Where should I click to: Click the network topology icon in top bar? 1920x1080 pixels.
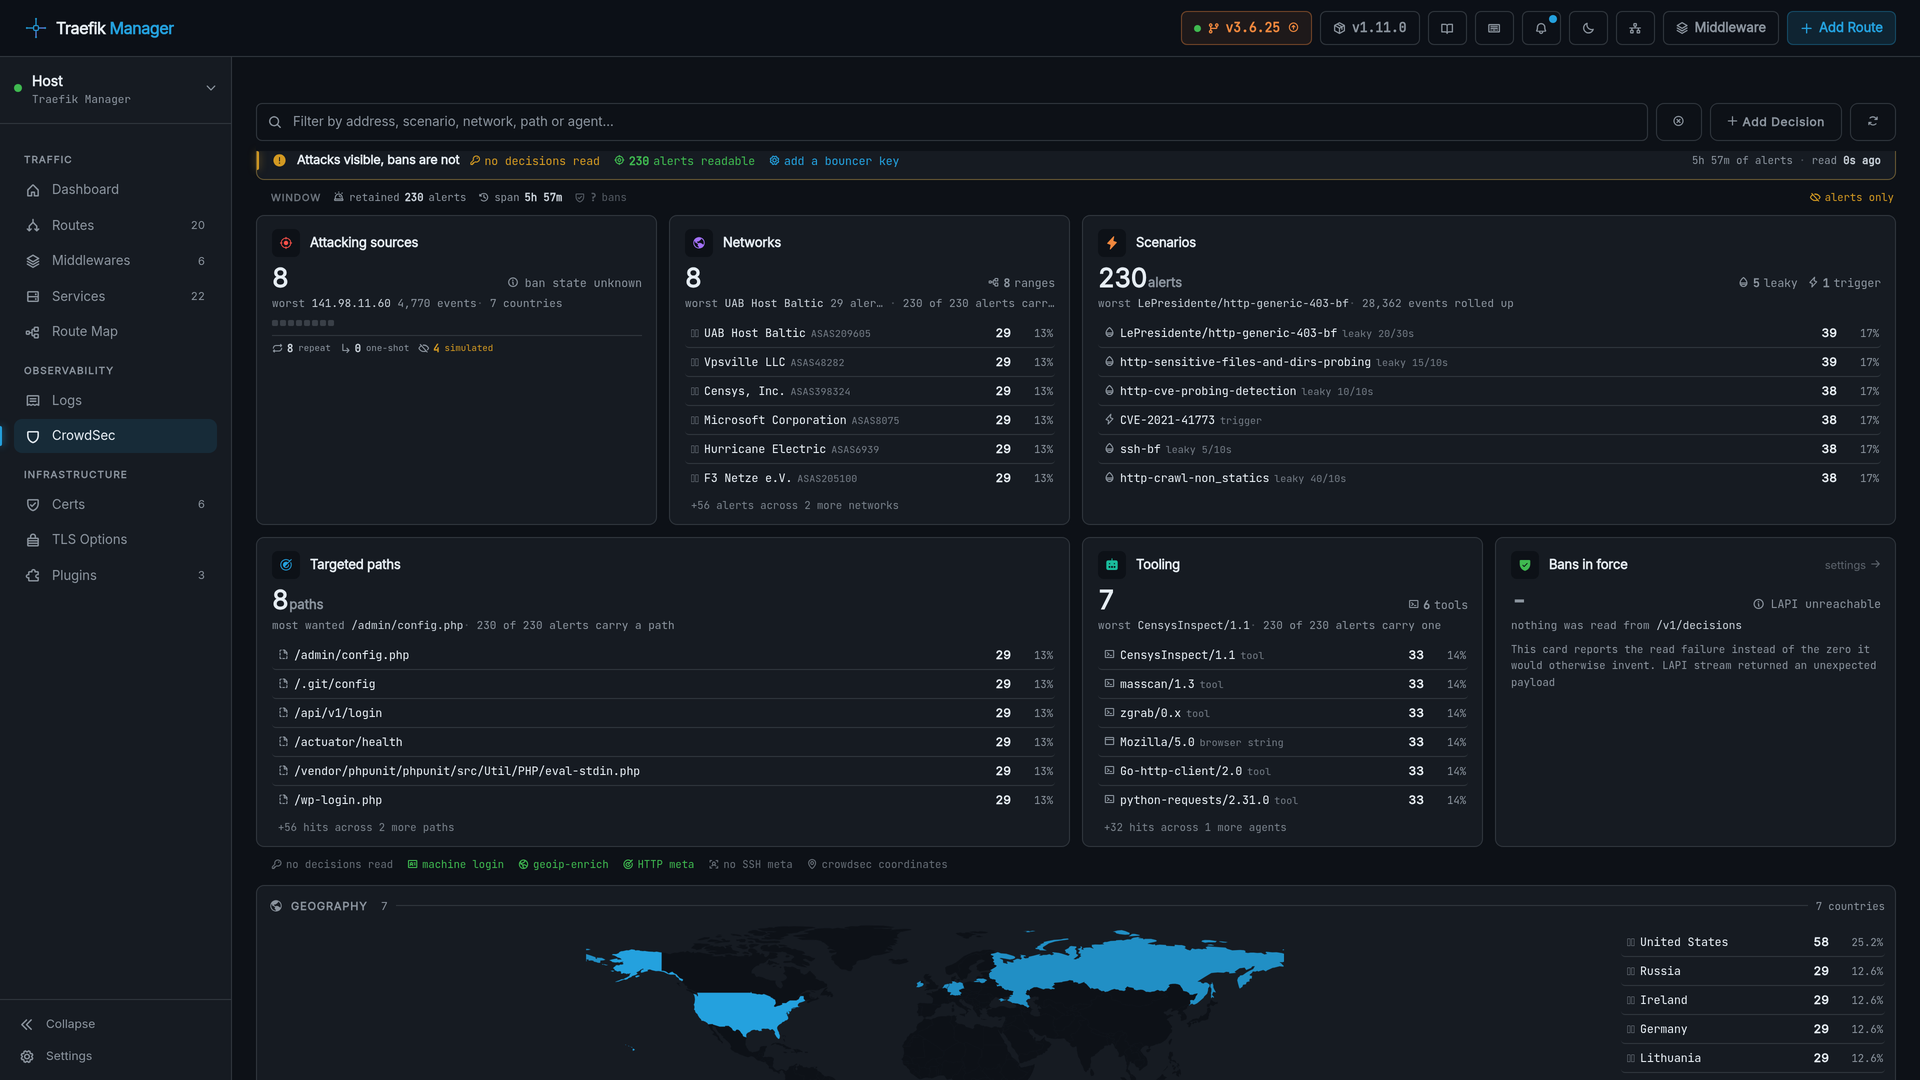1635,28
